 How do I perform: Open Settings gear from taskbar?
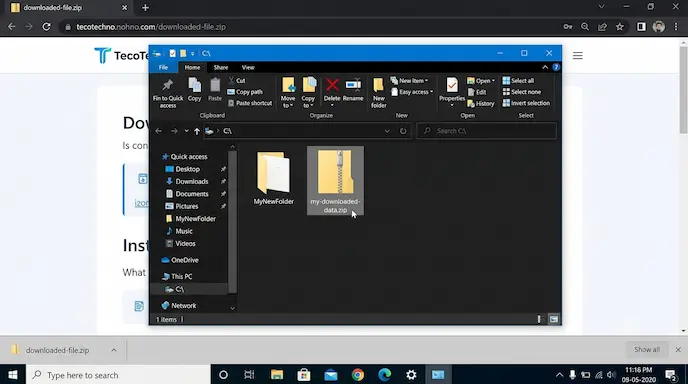coord(411,375)
